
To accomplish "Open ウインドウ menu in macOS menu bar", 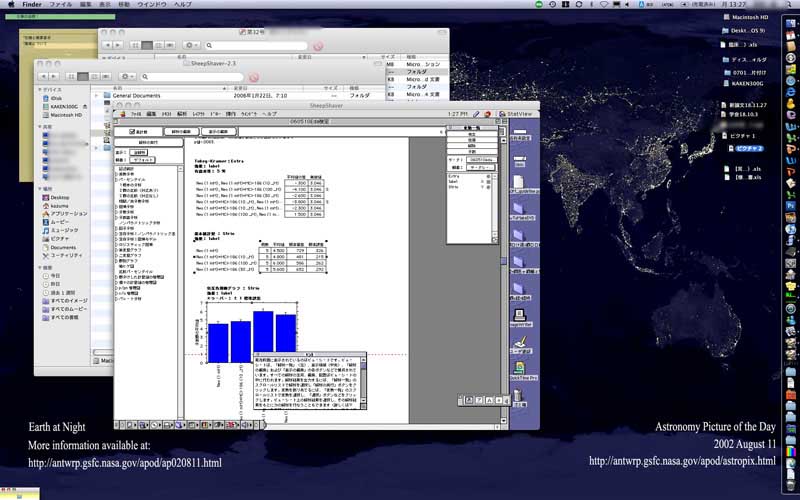I will point(152,4).
